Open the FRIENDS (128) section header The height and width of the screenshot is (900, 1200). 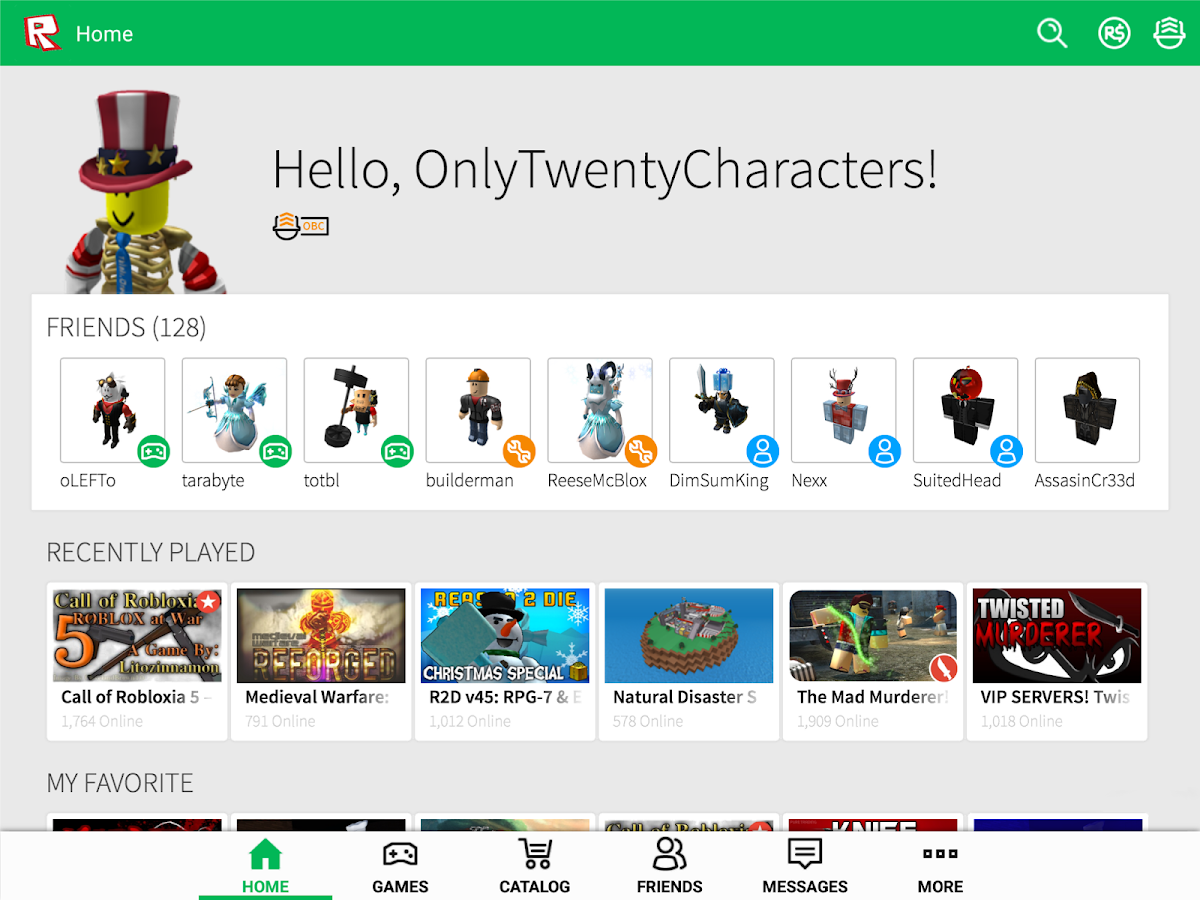(x=126, y=327)
